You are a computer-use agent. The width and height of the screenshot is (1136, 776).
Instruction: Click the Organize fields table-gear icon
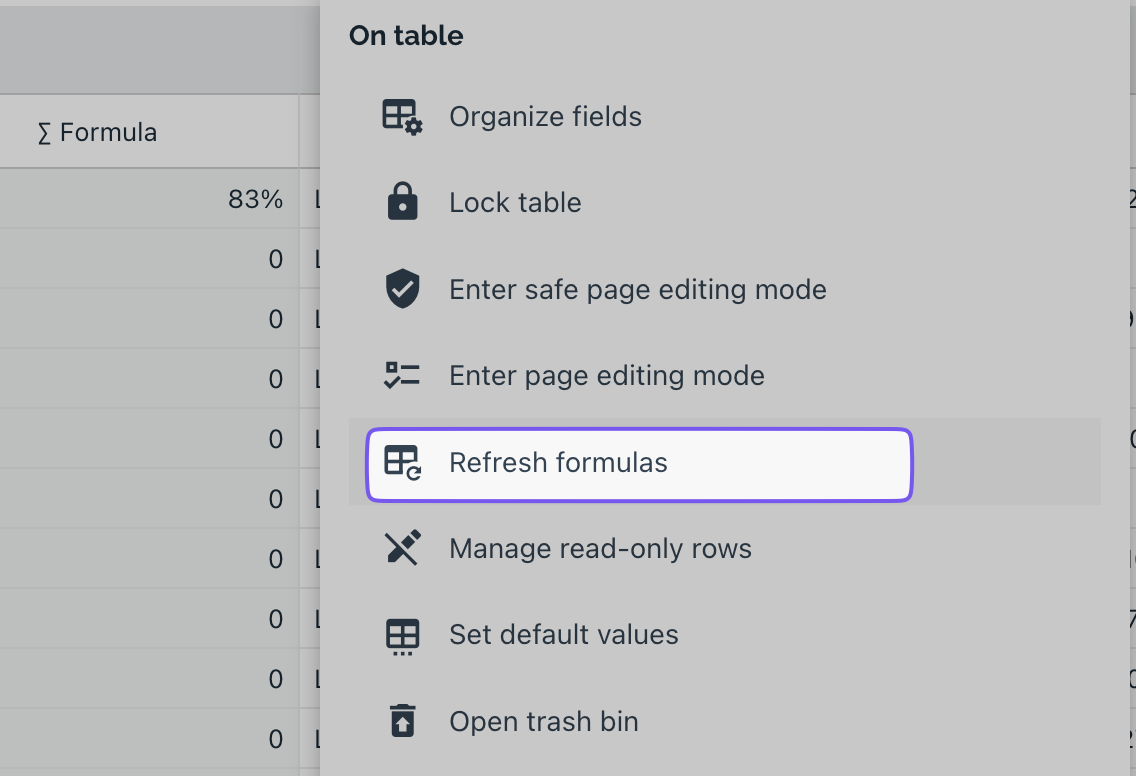pyautogui.click(x=402, y=117)
